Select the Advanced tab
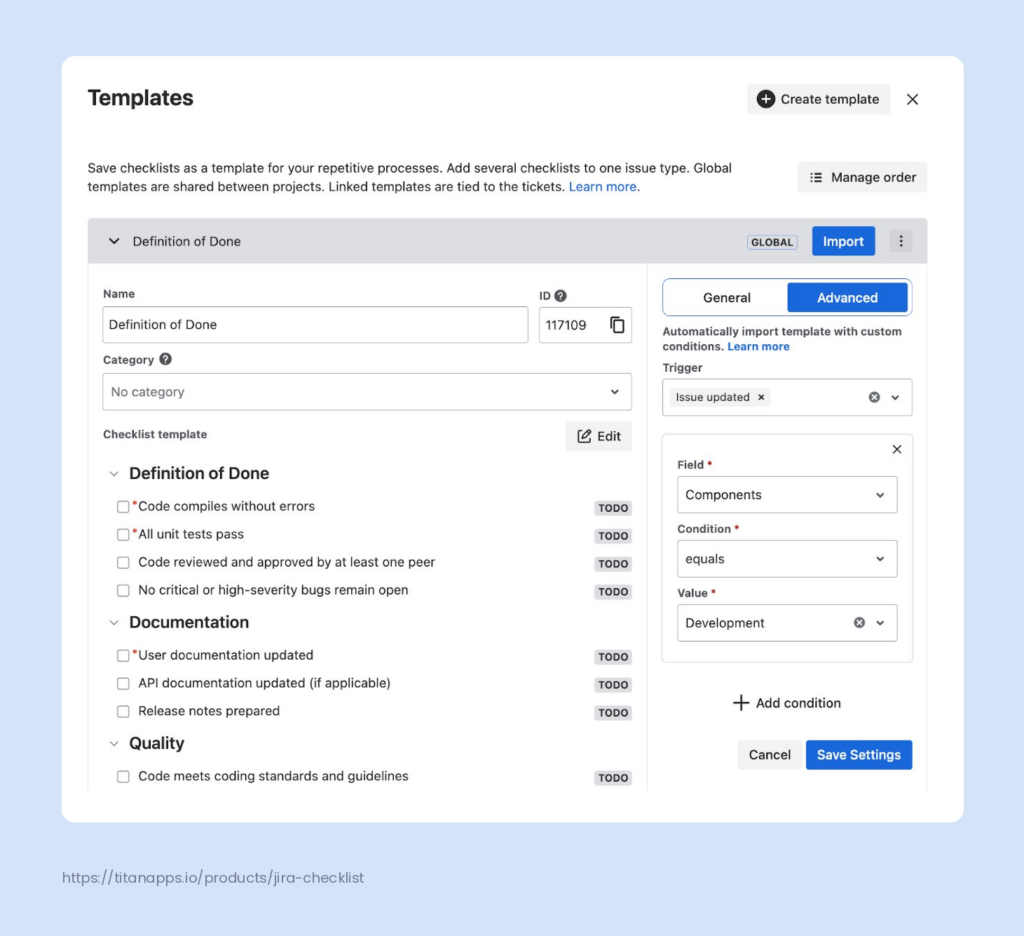 click(847, 298)
